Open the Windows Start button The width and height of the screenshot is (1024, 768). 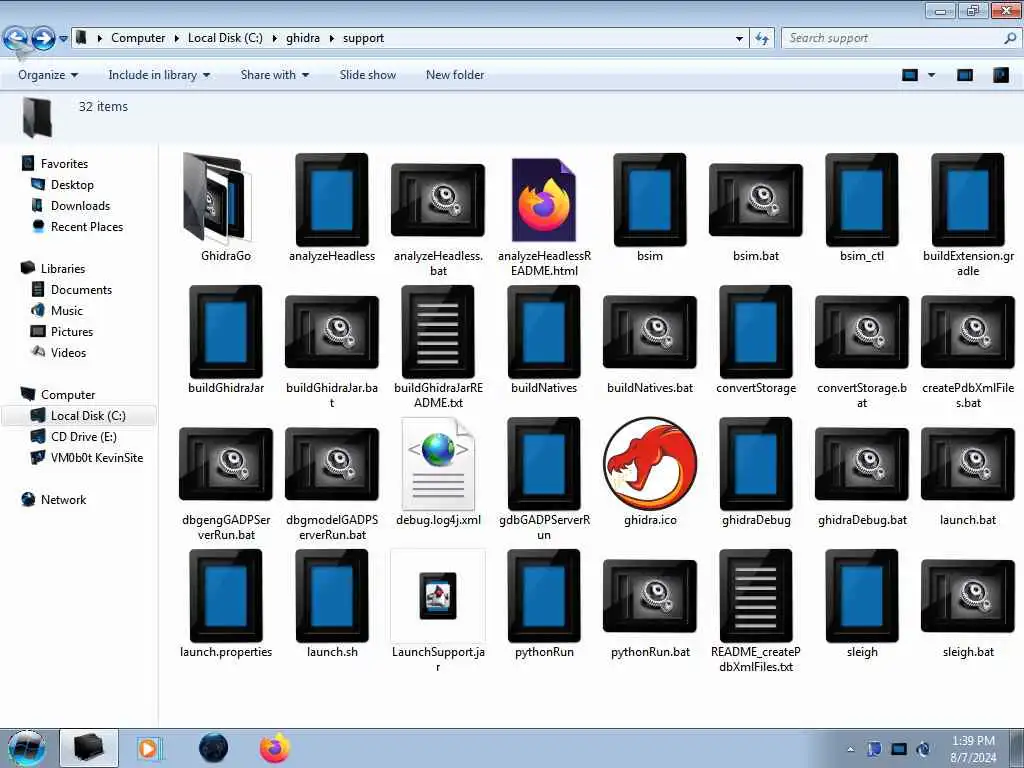coord(26,748)
